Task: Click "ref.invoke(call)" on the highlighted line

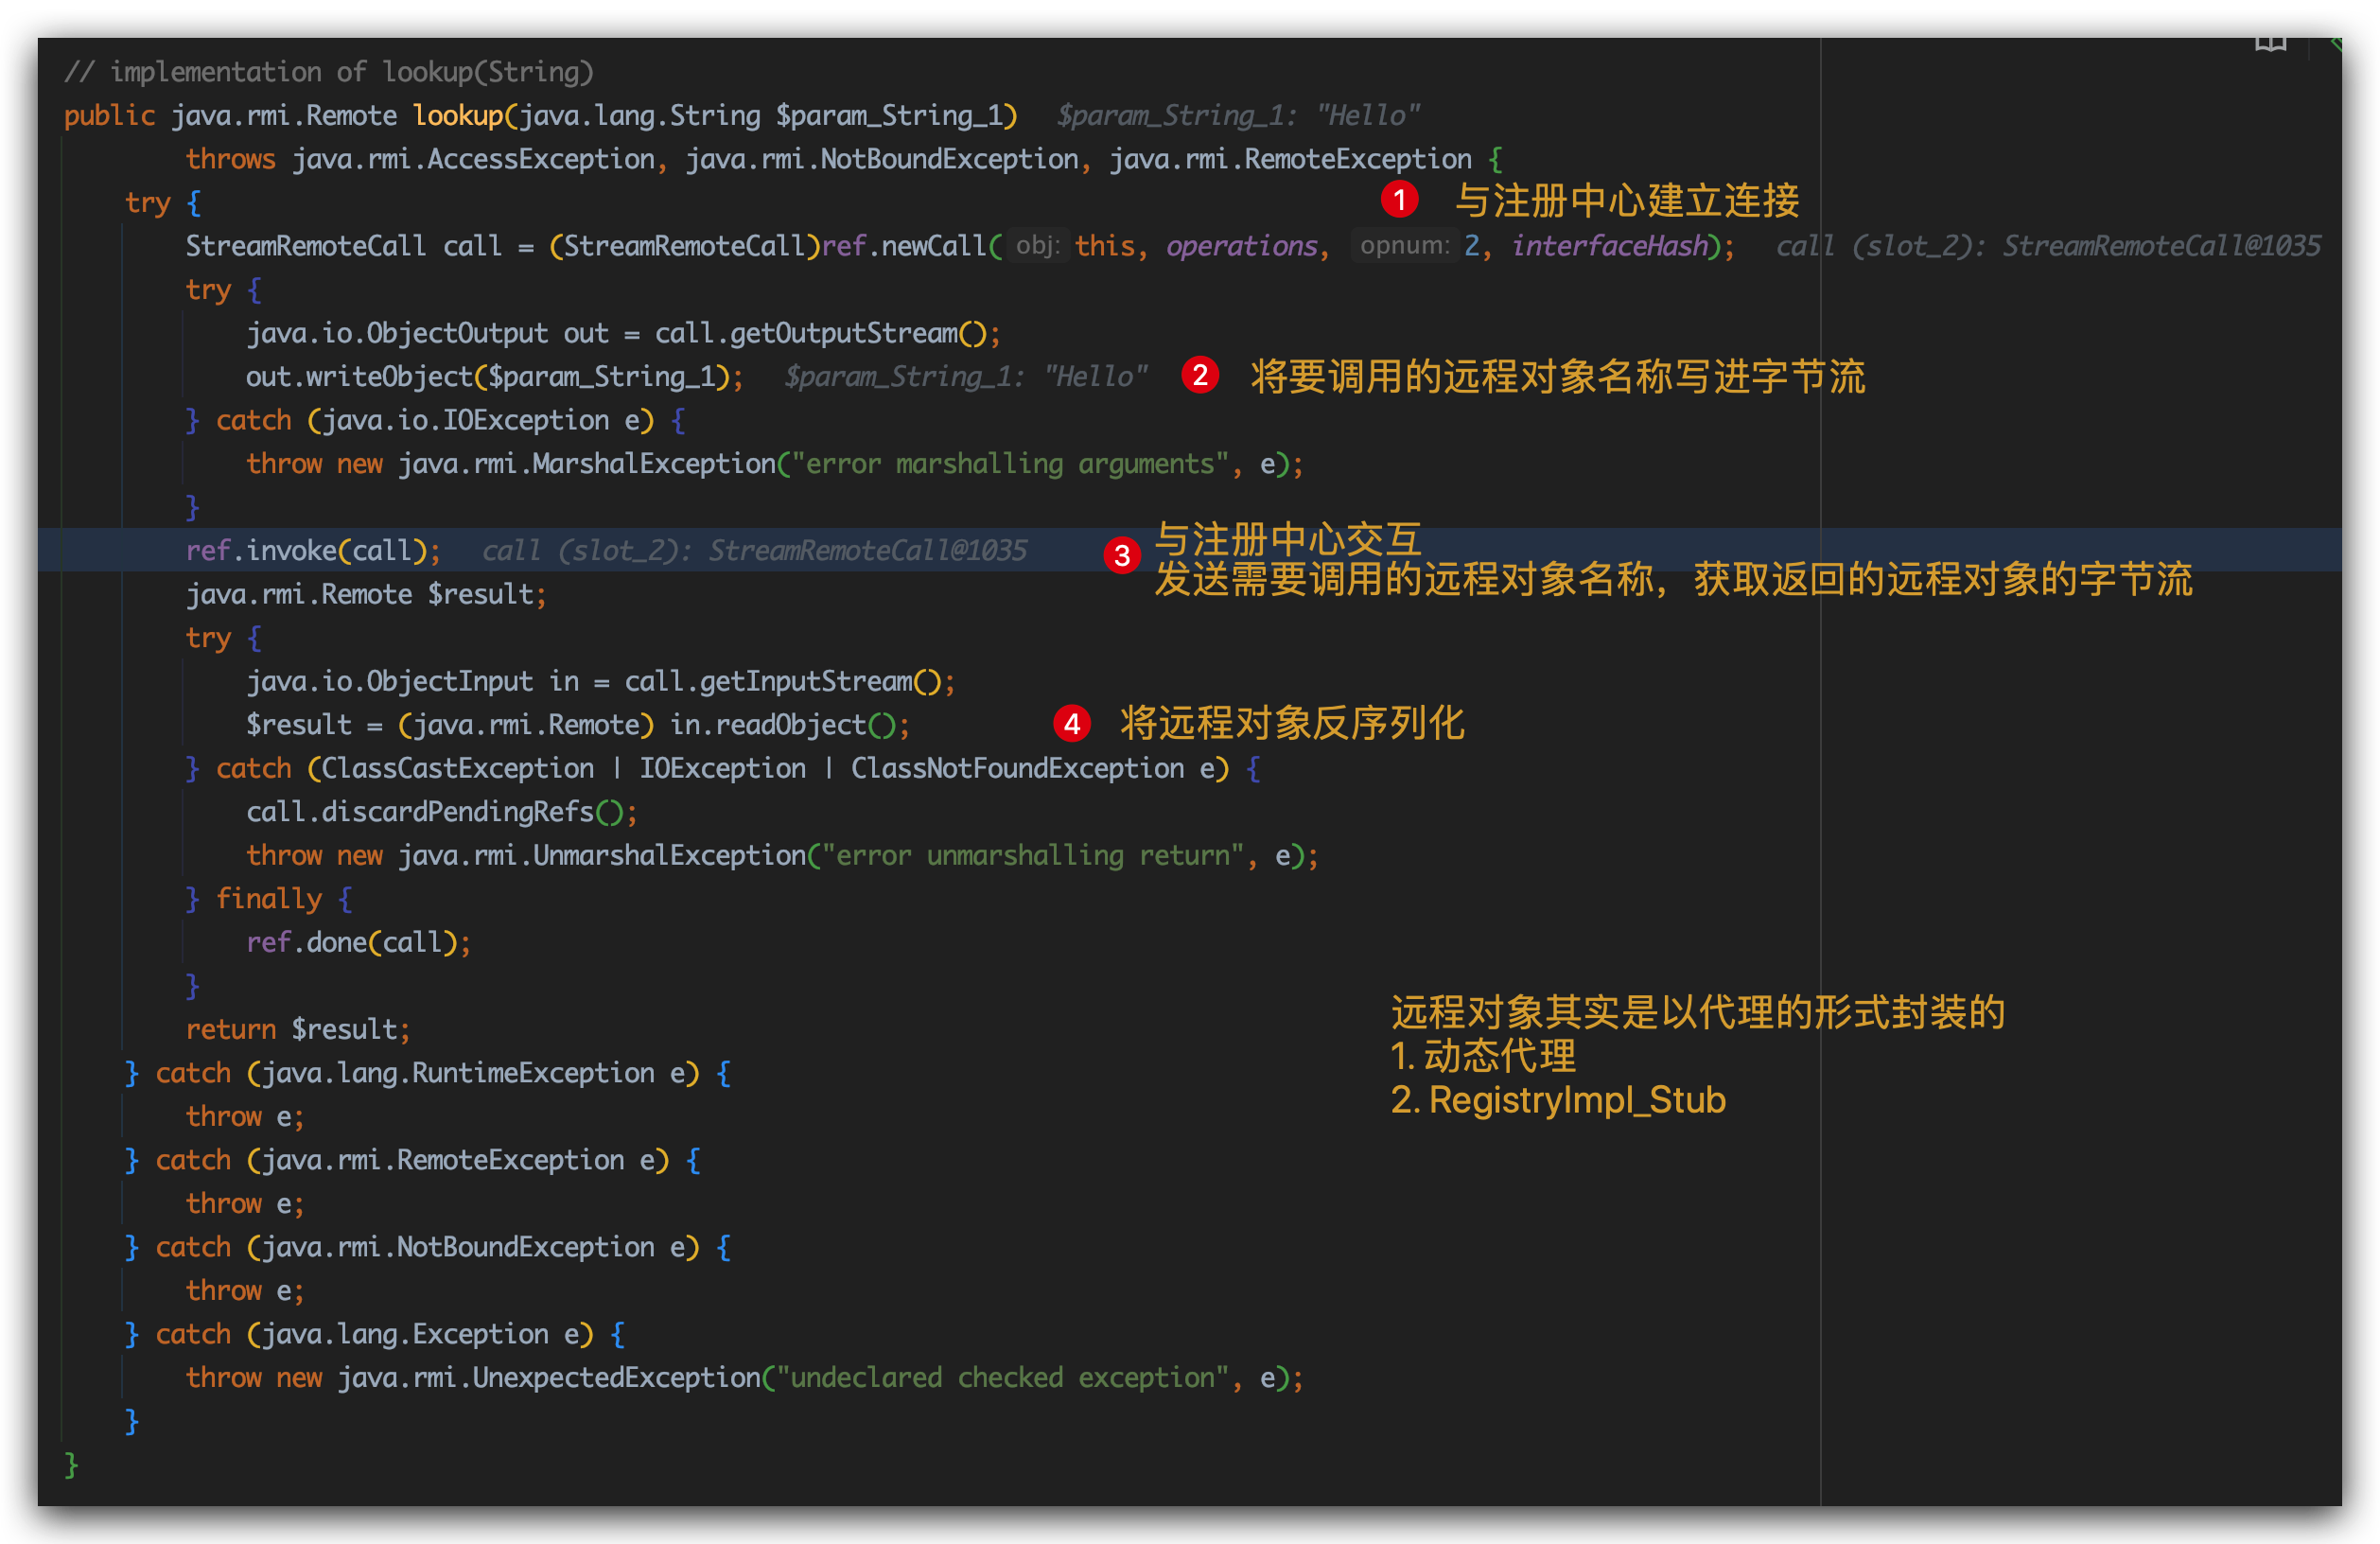Action: [x=306, y=551]
